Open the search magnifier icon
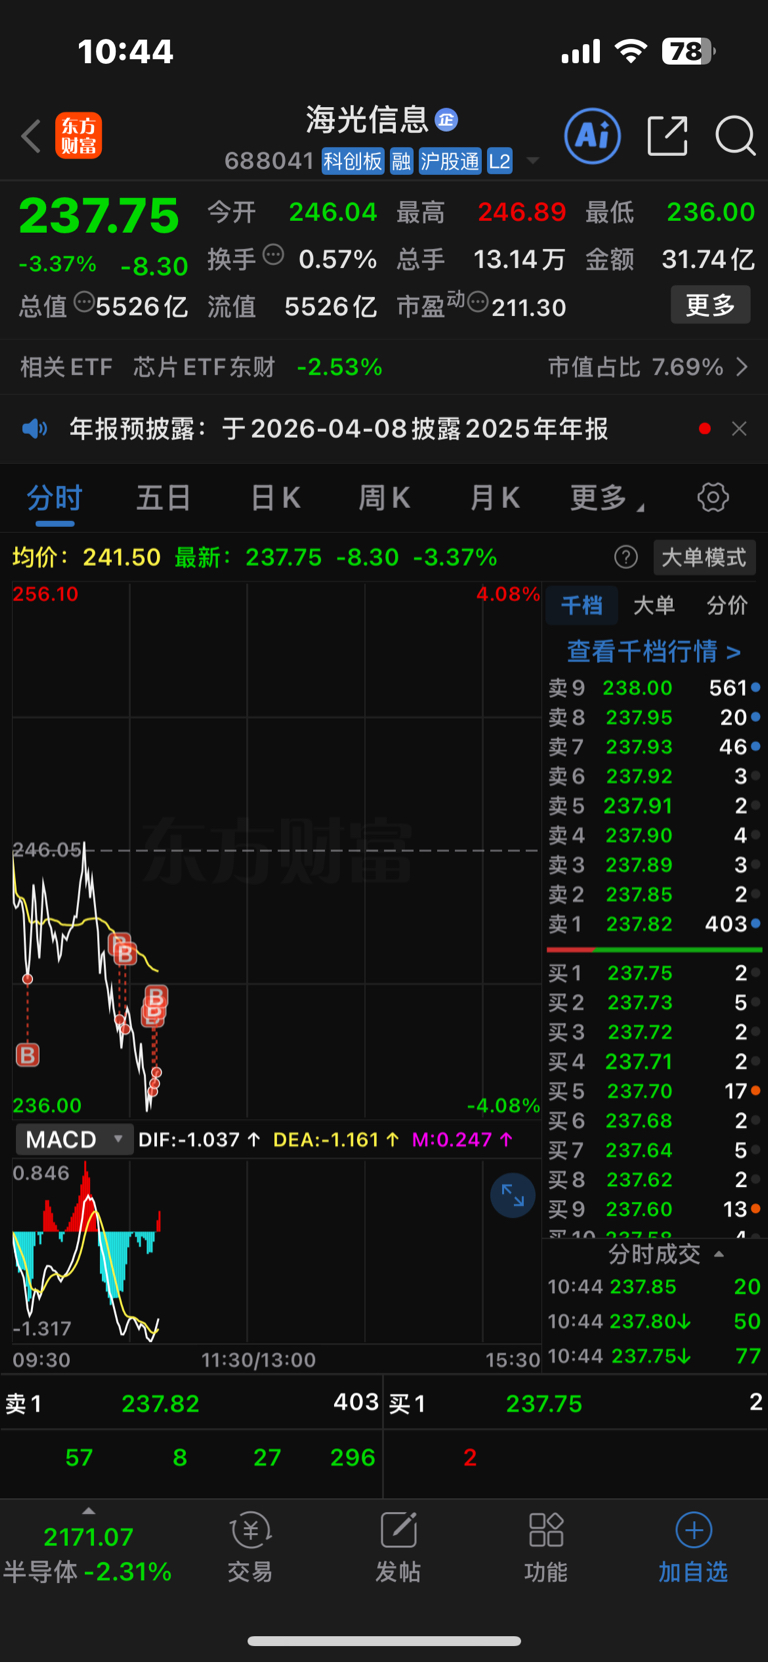Screen dimensions: 768x1663 pyautogui.click(x=735, y=135)
